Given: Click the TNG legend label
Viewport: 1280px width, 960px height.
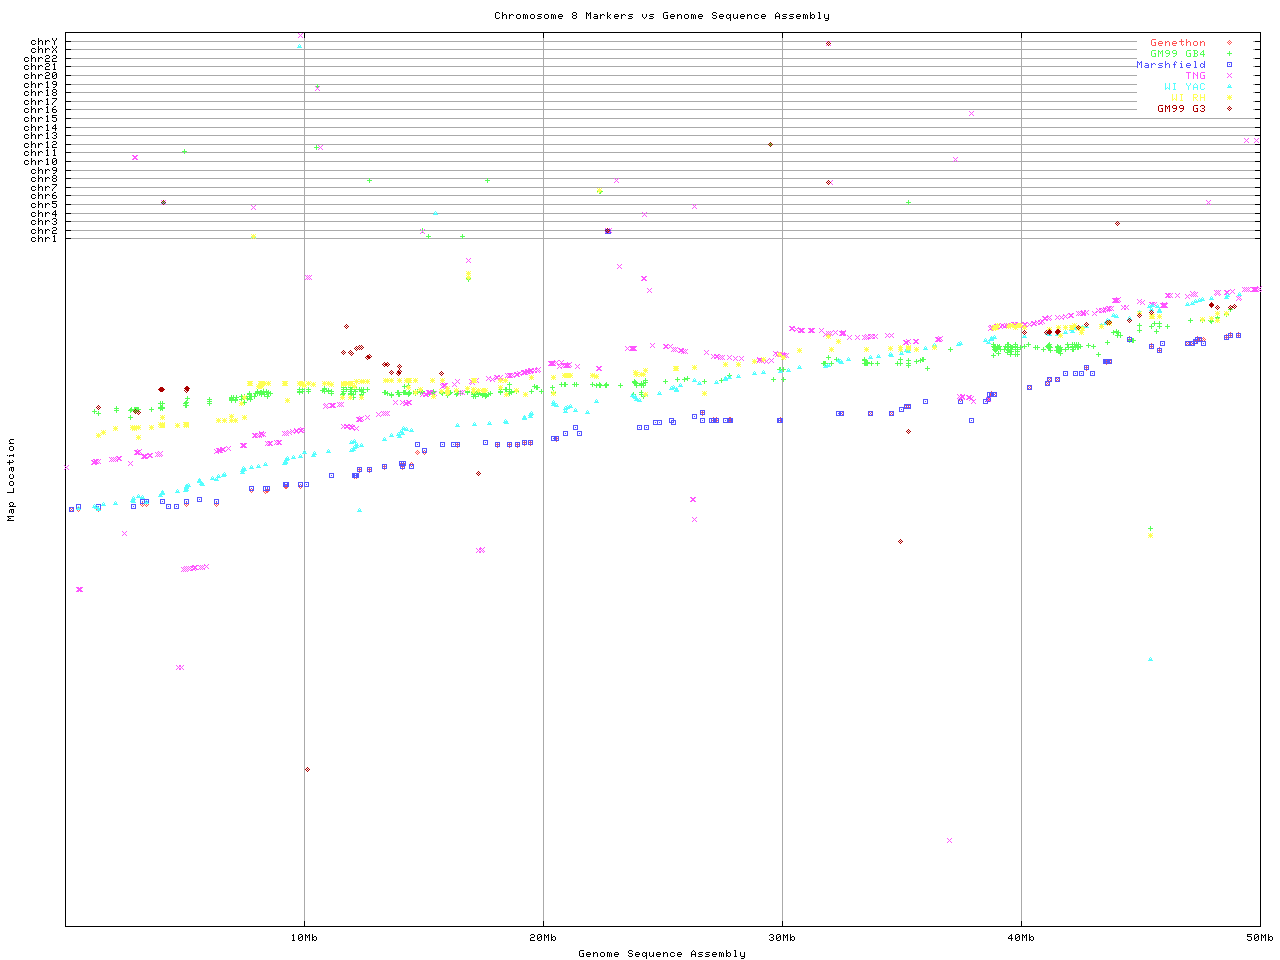Looking at the screenshot, I should click(x=1195, y=76).
